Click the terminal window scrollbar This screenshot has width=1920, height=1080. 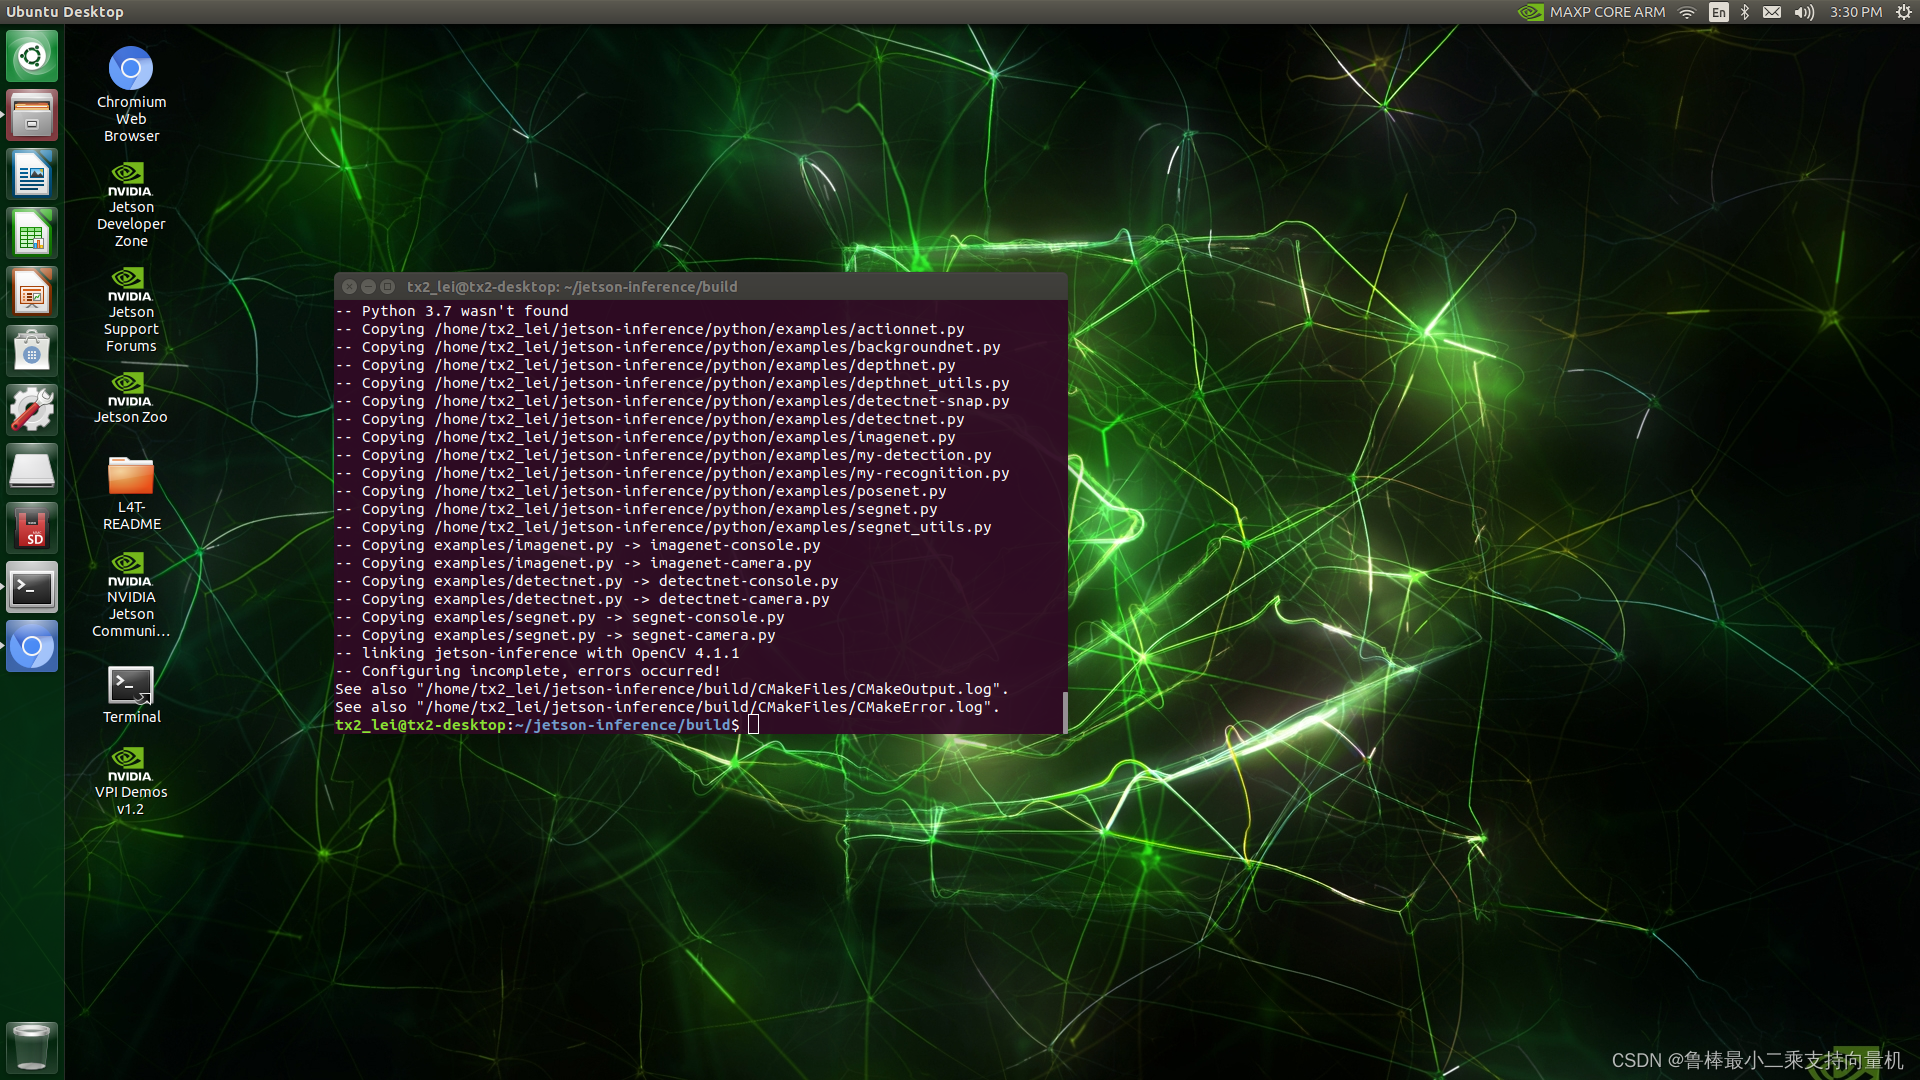point(1064,712)
